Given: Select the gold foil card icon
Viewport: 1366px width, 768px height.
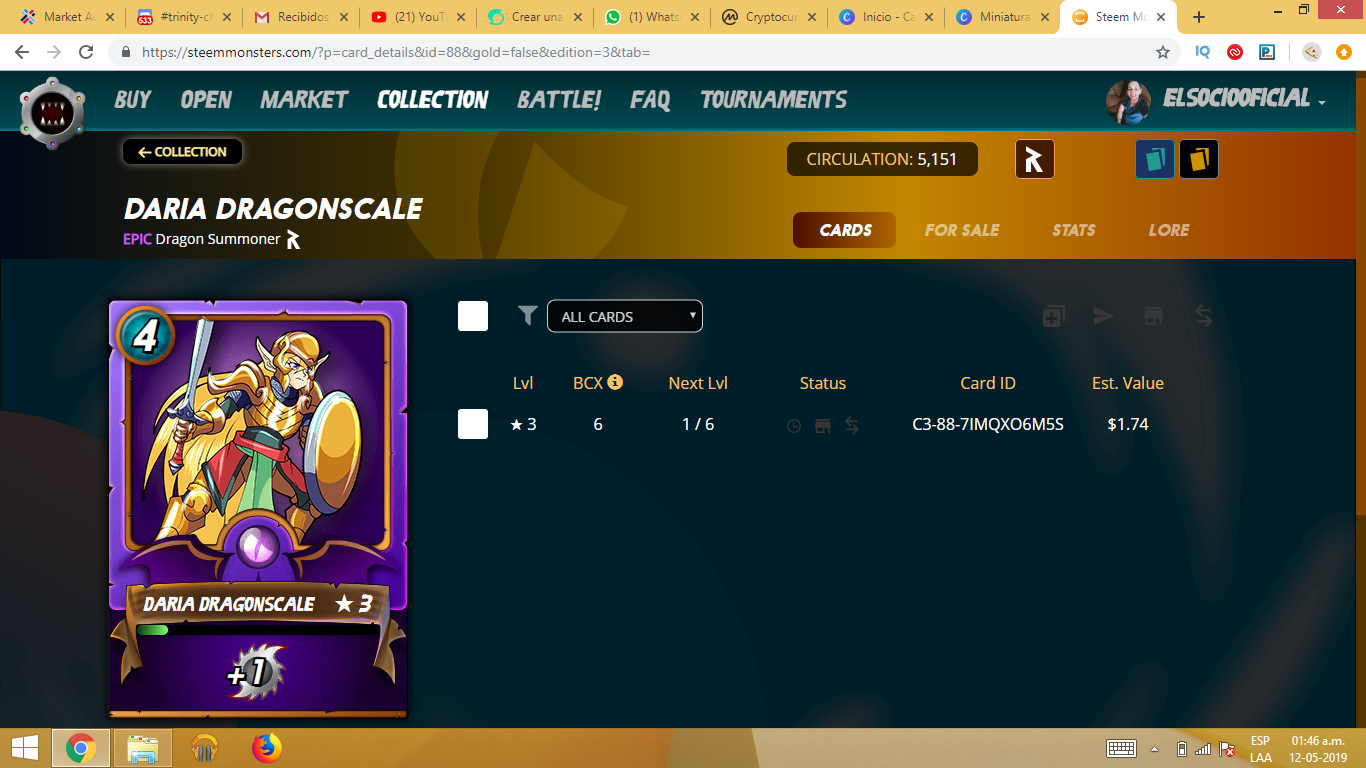Looking at the screenshot, I should (x=1199, y=159).
